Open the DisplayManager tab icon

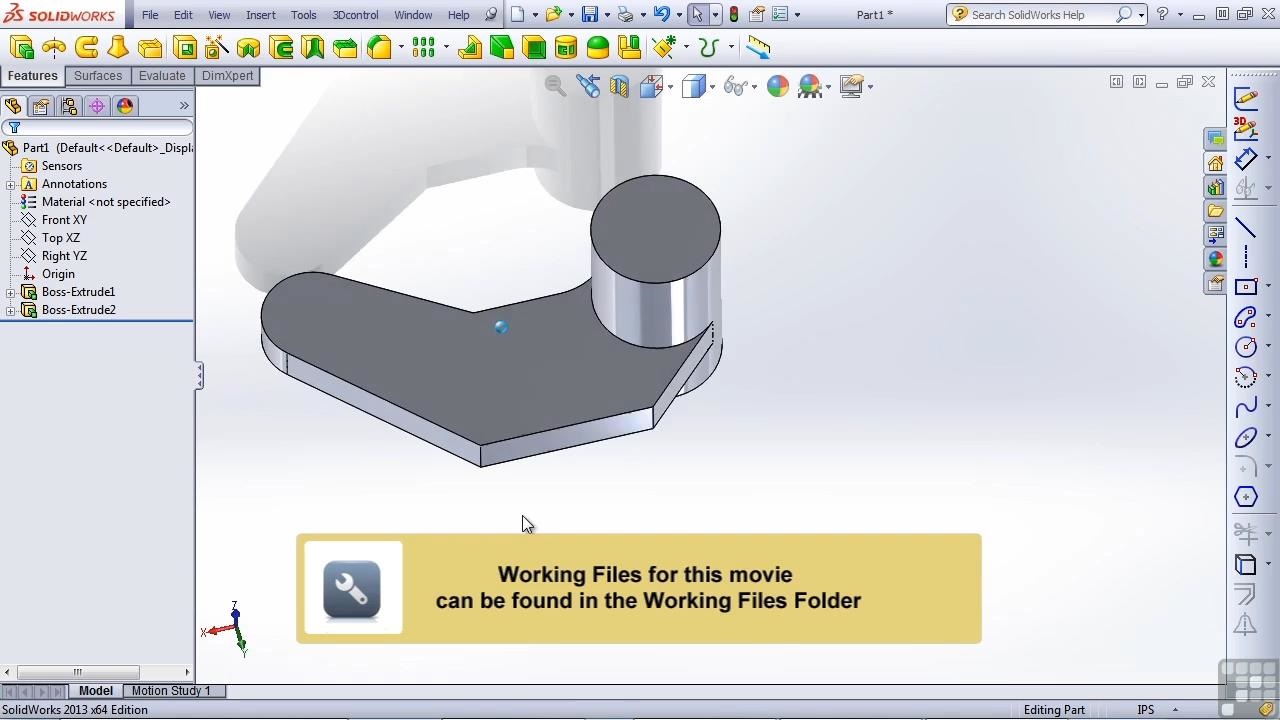[125, 106]
